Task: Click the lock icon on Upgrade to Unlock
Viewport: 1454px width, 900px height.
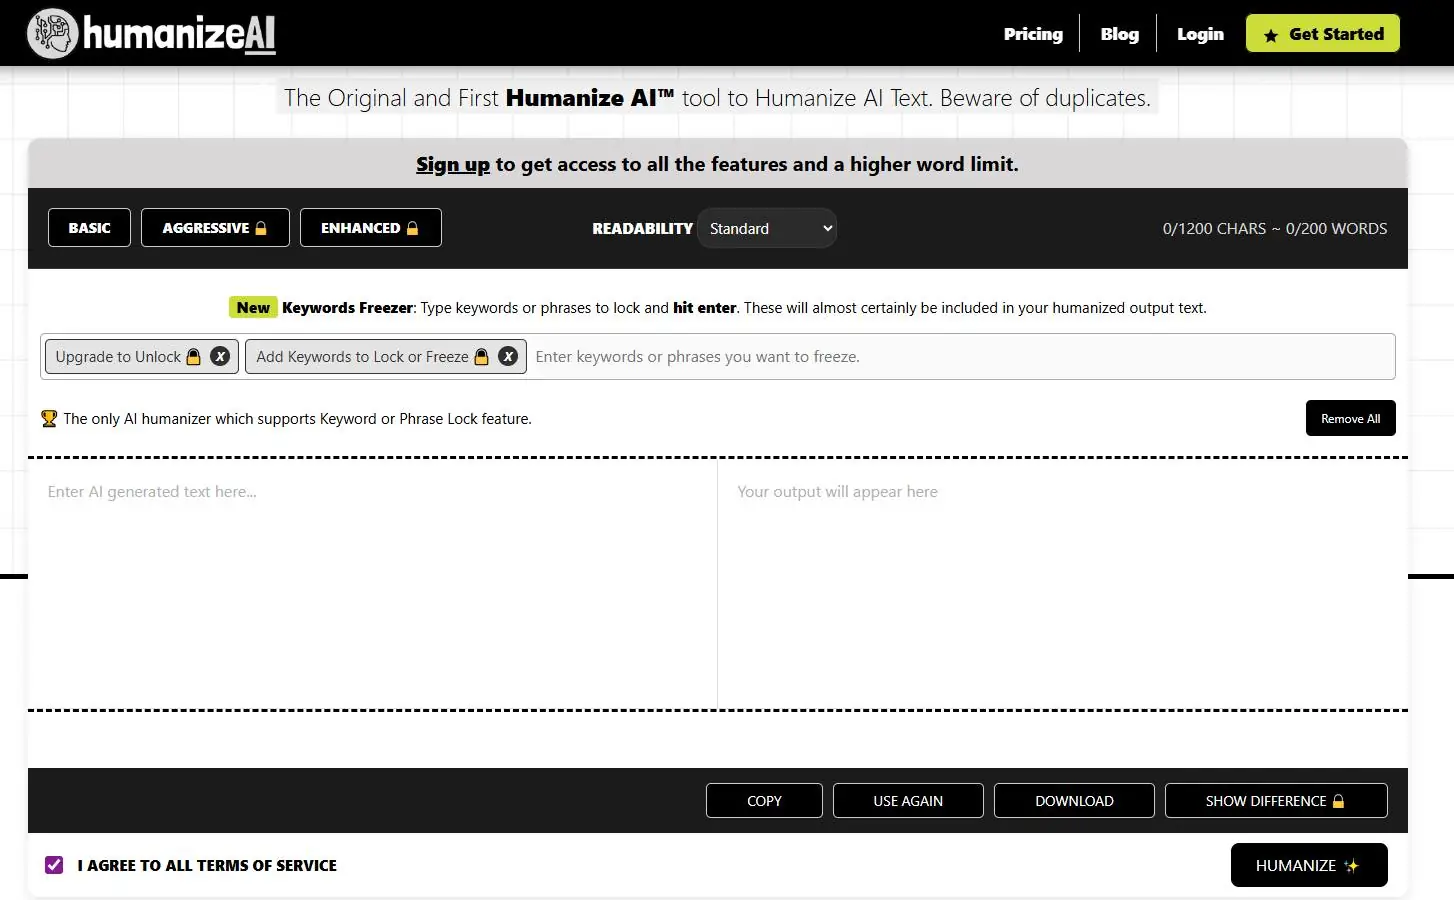Action: (x=194, y=357)
